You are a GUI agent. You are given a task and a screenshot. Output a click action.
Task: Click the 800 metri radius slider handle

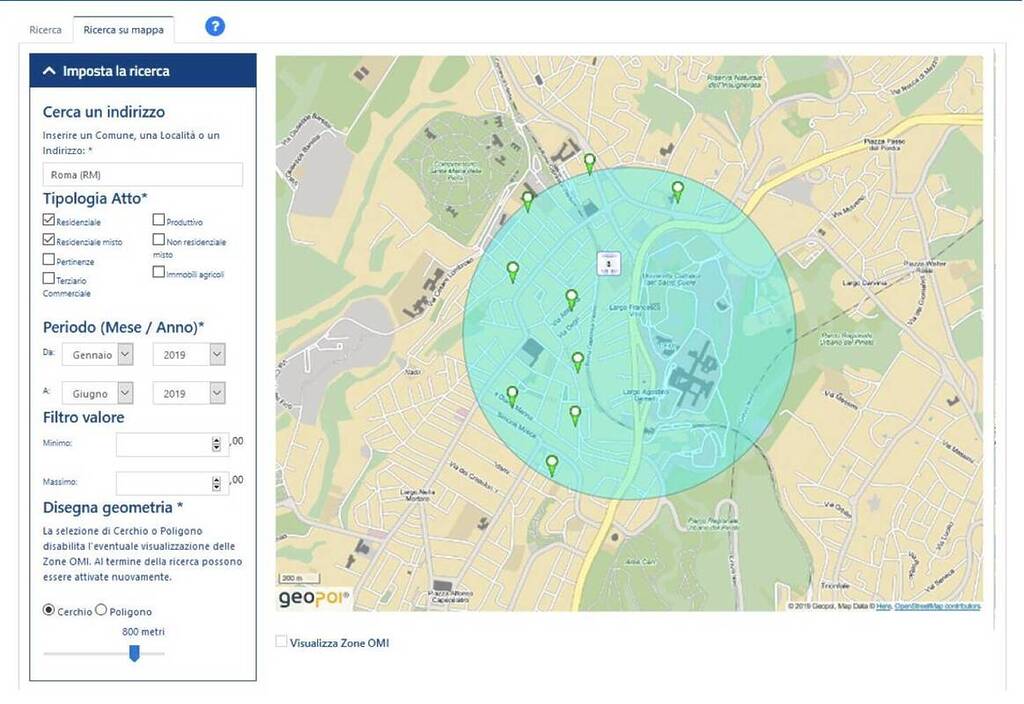click(x=135, y=653)
